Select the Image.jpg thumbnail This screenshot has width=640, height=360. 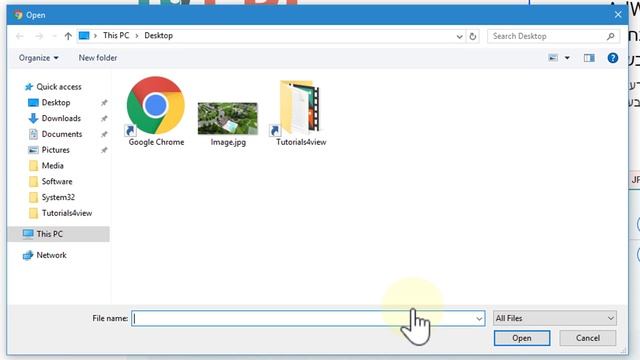[x=228, y=118]
